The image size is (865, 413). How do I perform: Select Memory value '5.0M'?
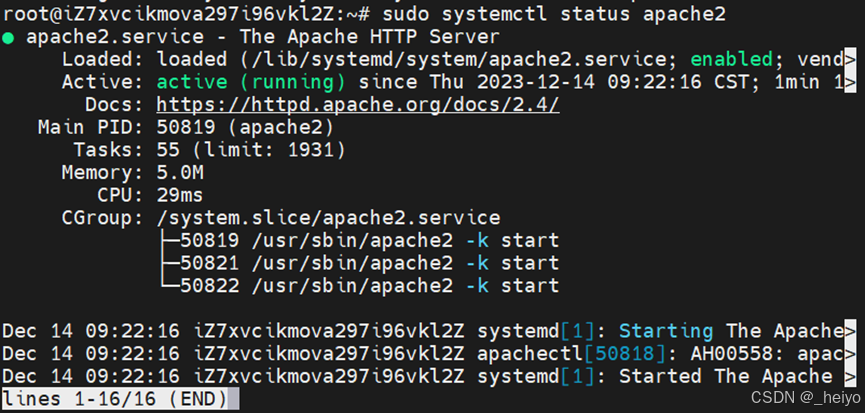[x=180, y=173]
